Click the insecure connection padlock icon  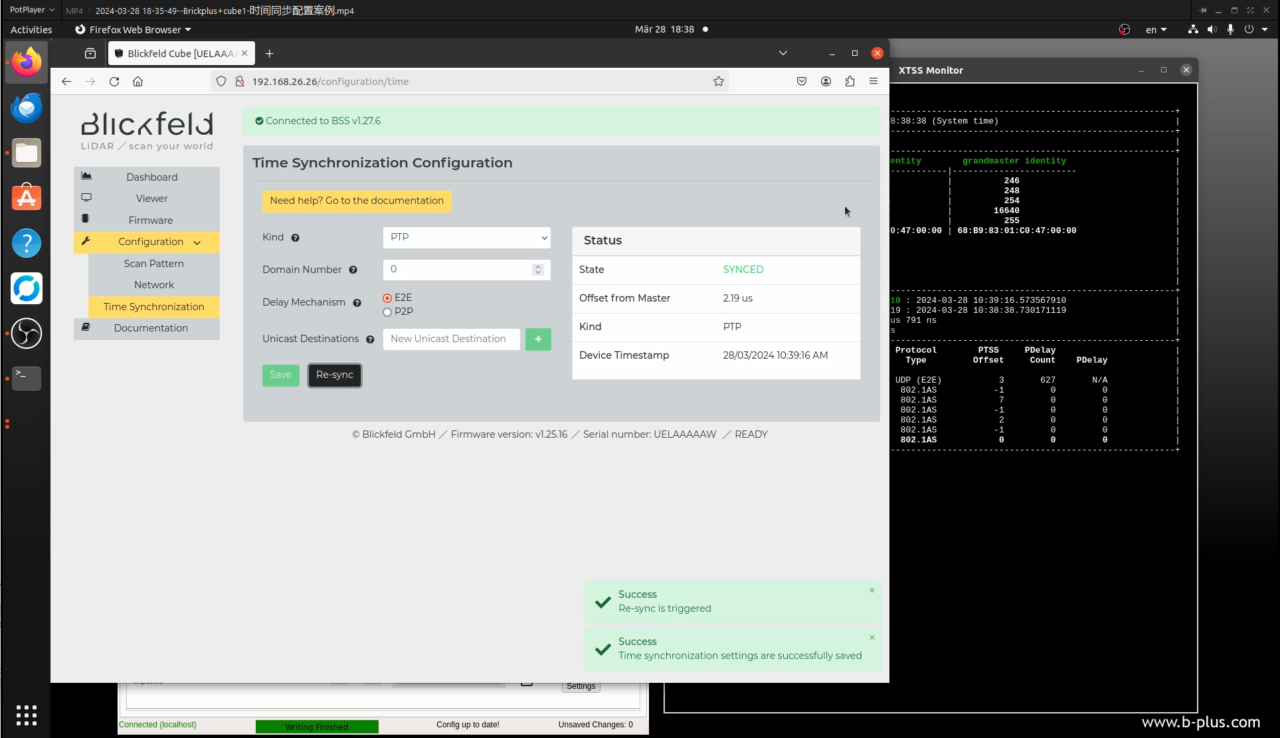240,82
